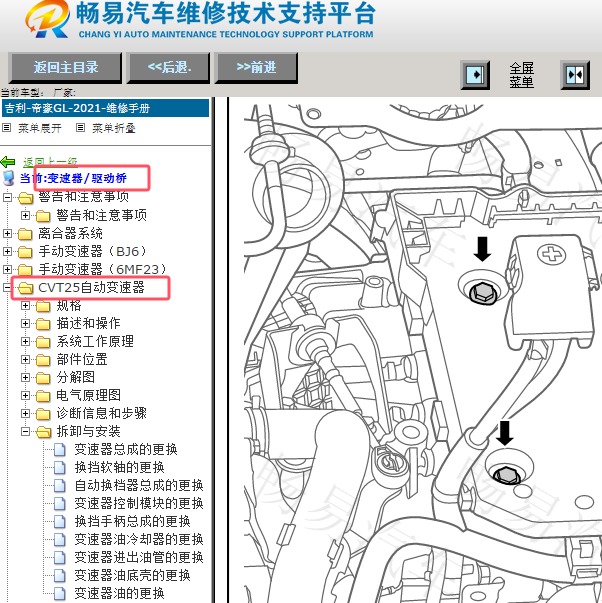Expand the 描述和操作 folder

[x=25, y=323]
